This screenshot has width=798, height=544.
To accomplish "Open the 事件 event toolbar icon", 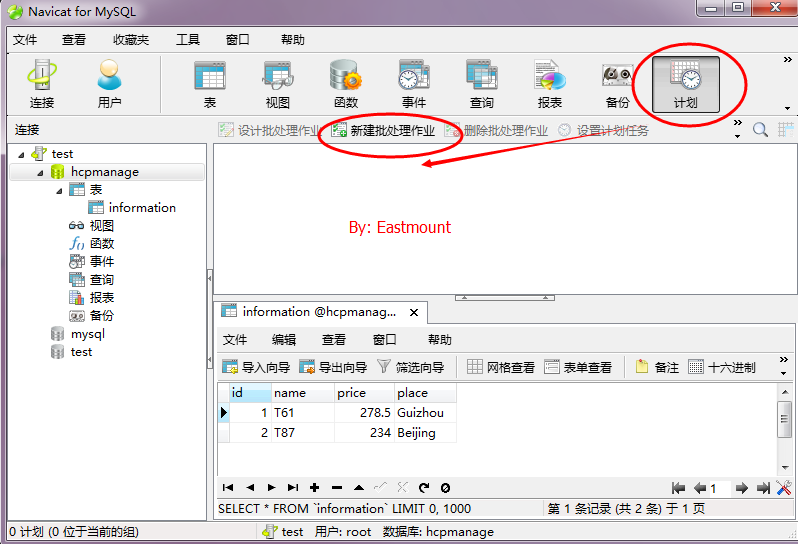I will (x=414, y=84).
